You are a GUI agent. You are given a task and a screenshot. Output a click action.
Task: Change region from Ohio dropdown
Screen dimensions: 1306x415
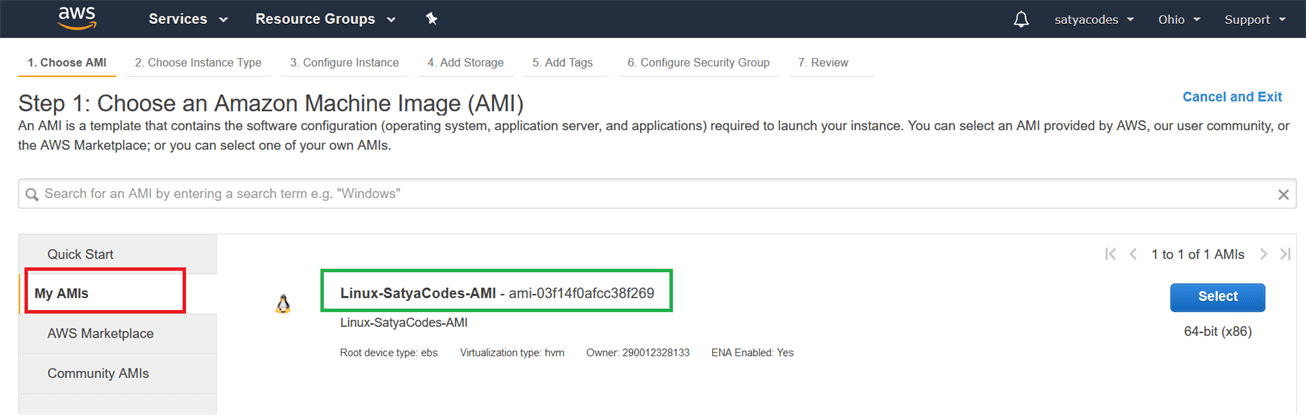(x=1179, y=19)
